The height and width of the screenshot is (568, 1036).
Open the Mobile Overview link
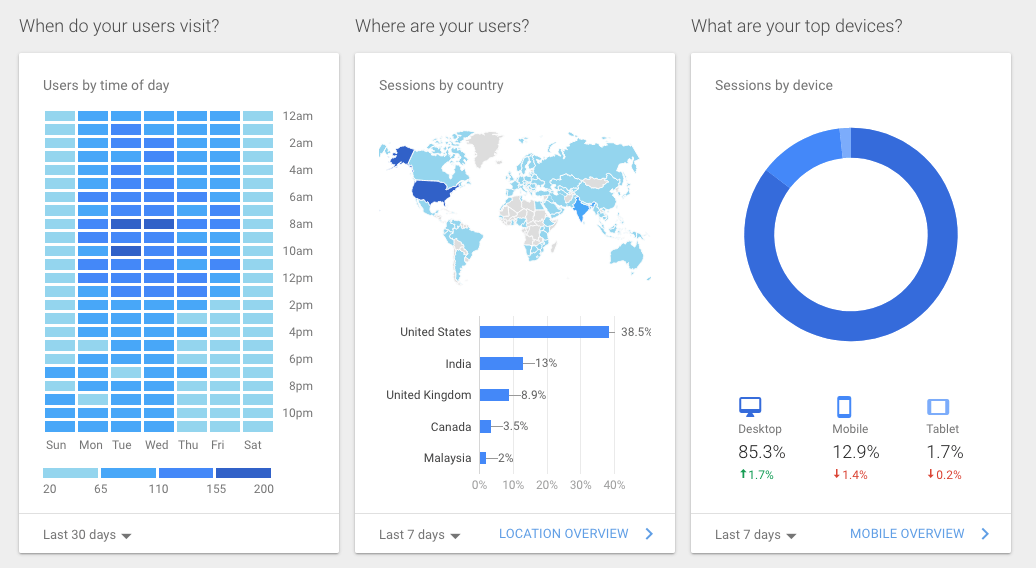(907, 534)
